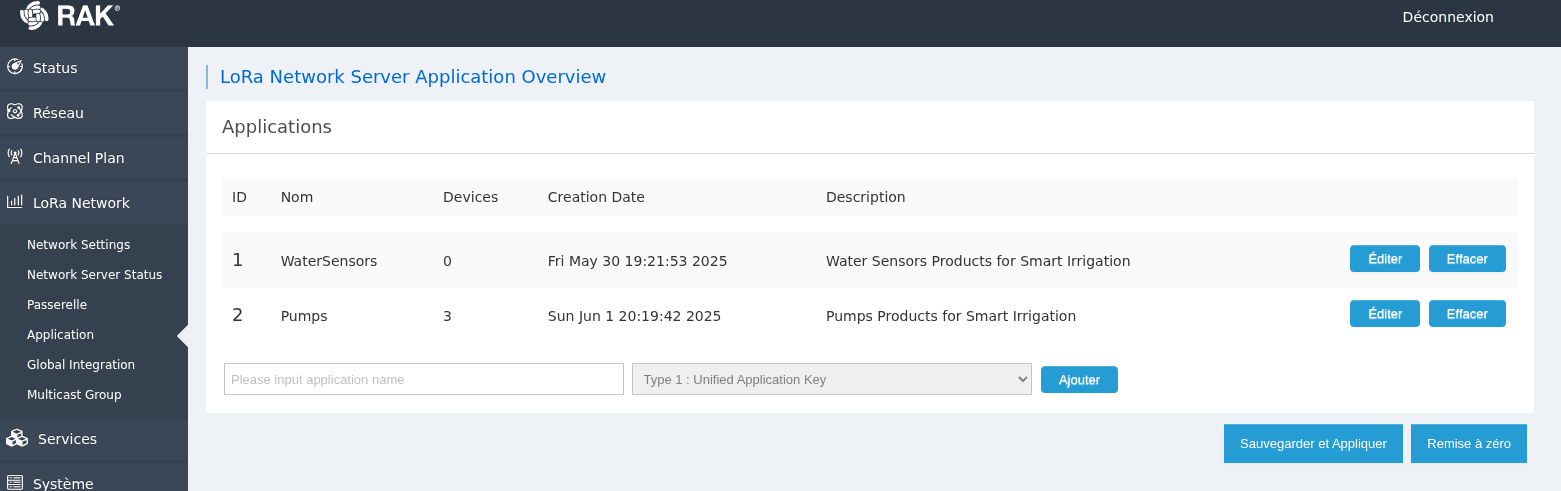Focus the application name input field
Viewport: 1561px width, 491px height.
pyautogui.click(x=423, y=379)
